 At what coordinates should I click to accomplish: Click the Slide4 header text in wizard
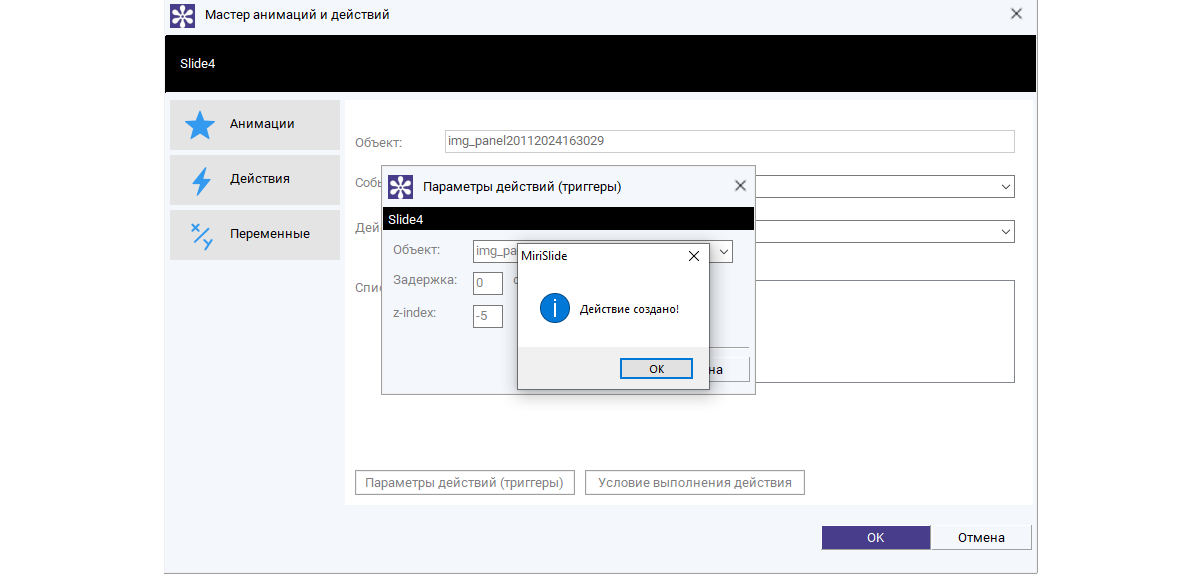tap(198, 63)
